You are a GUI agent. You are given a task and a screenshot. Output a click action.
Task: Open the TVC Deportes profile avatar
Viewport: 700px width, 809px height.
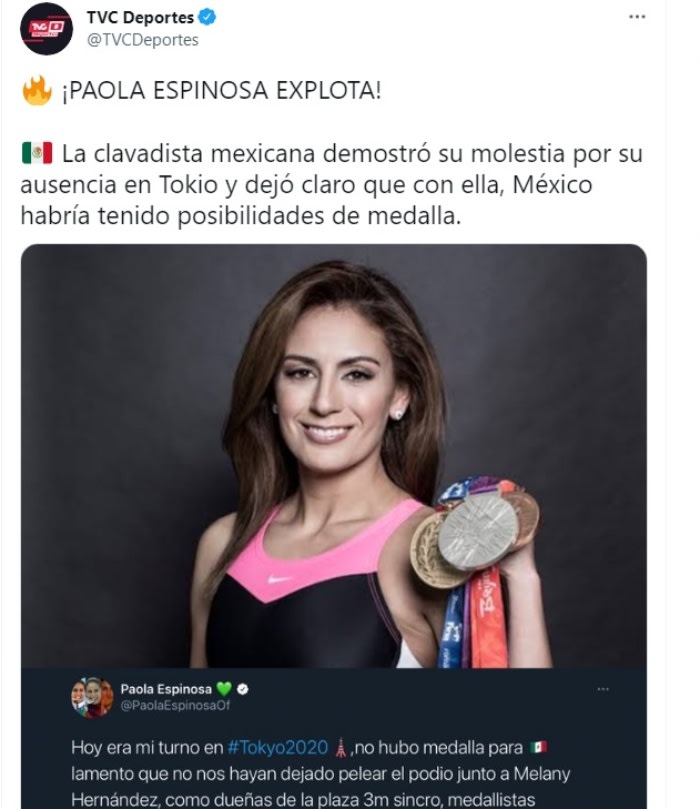[x=46, y=29]
